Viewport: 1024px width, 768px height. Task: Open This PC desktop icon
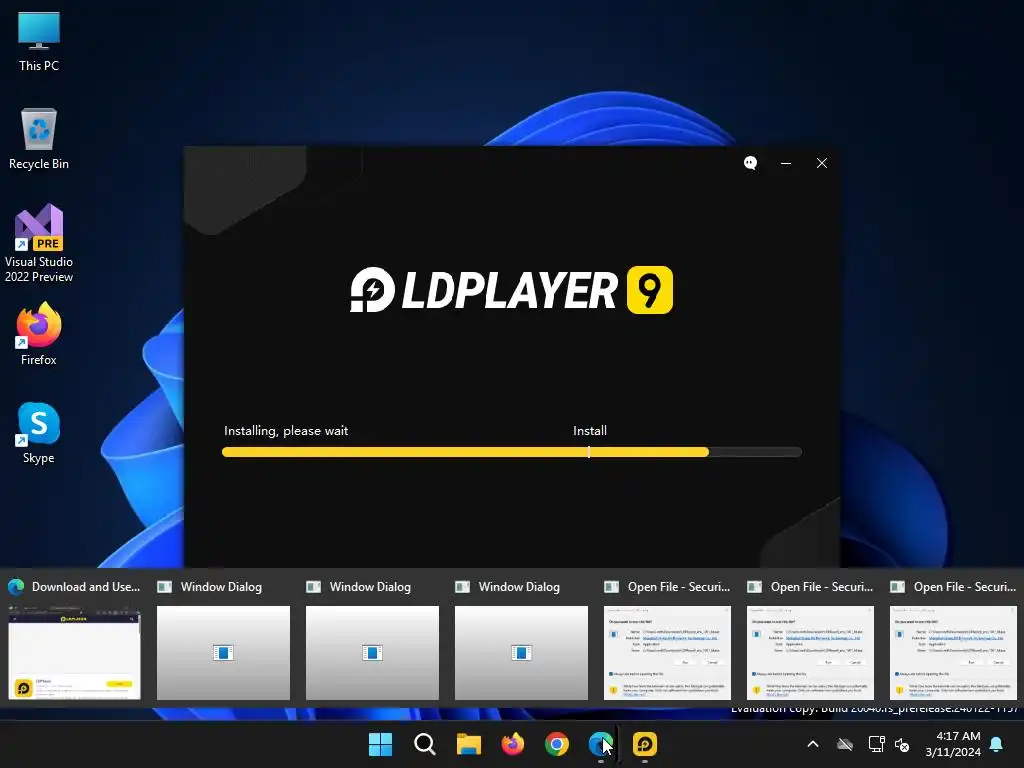[x=39, y=41]
